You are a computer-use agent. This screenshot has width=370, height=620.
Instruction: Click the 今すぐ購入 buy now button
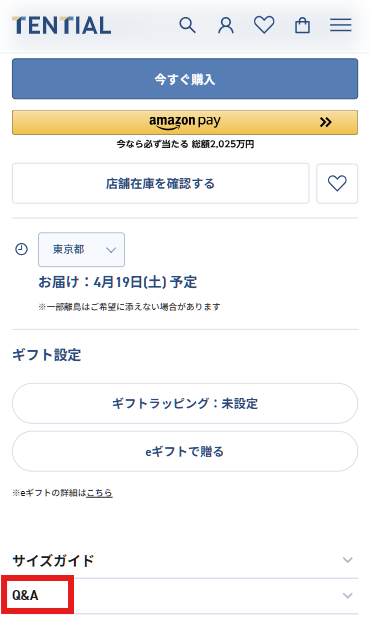coord(185,79)
